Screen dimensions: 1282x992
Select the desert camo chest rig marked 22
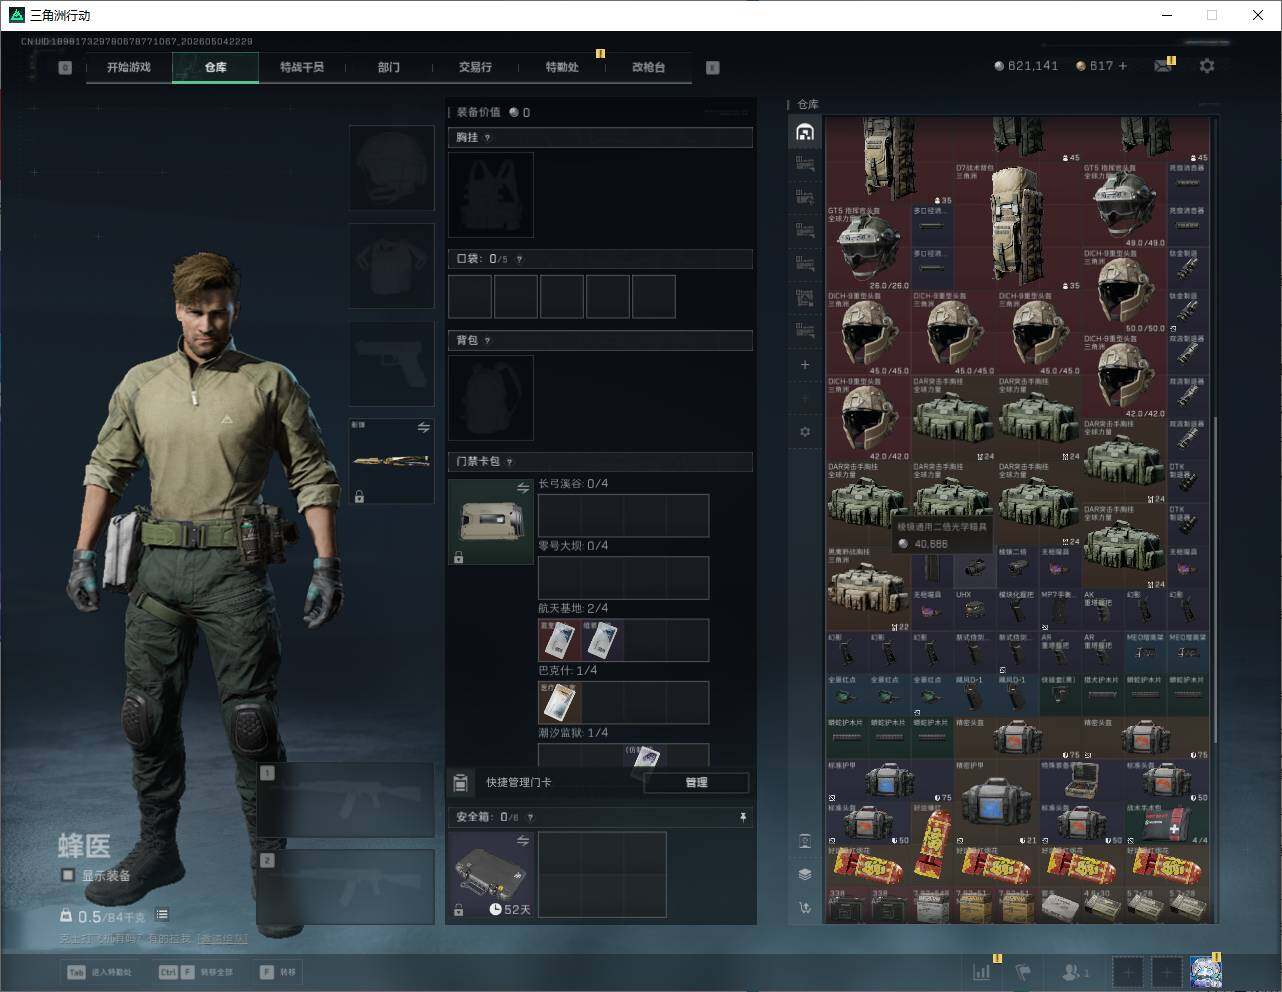coord(869,589)
